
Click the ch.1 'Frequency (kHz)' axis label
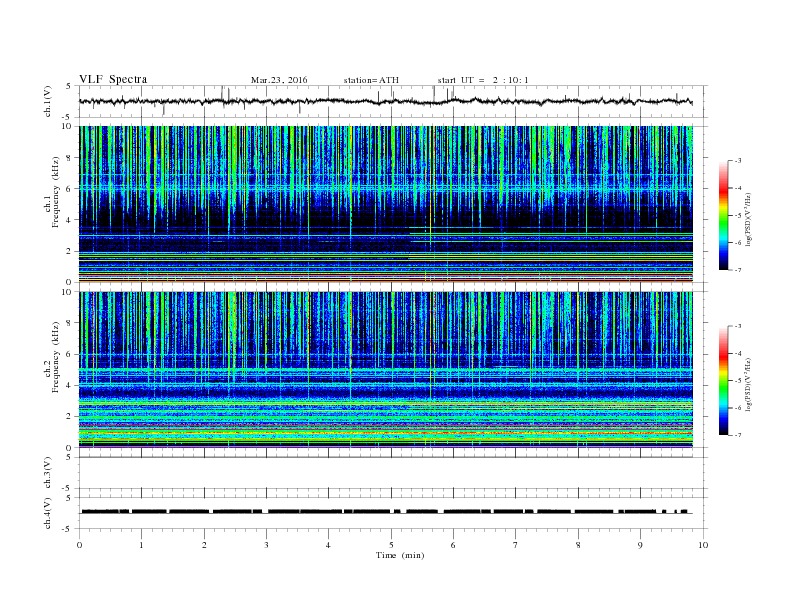pos(56,192)
